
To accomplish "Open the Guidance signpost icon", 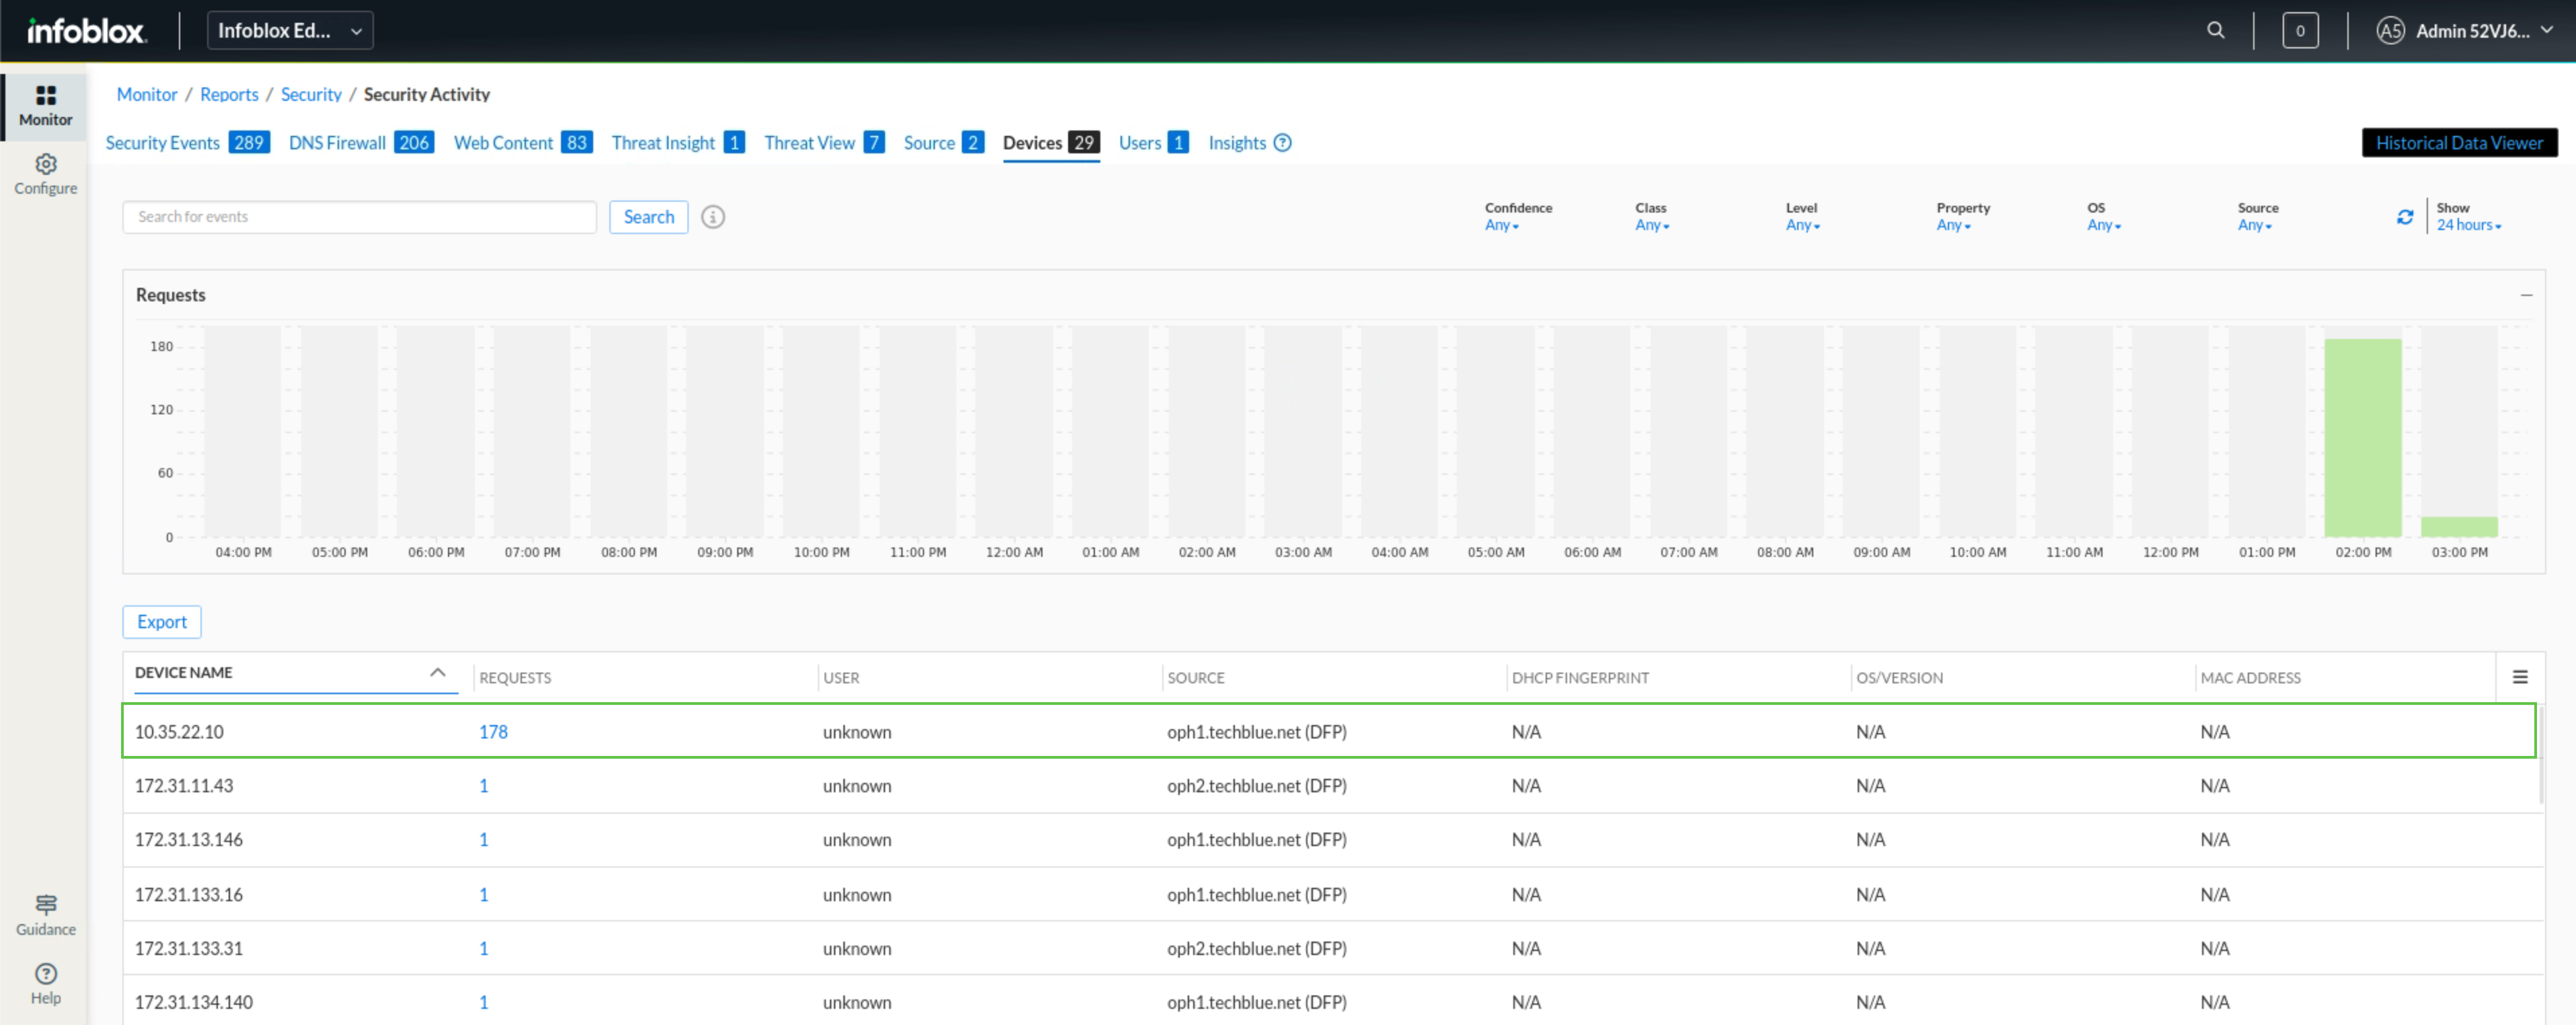I will coord(45,904).
